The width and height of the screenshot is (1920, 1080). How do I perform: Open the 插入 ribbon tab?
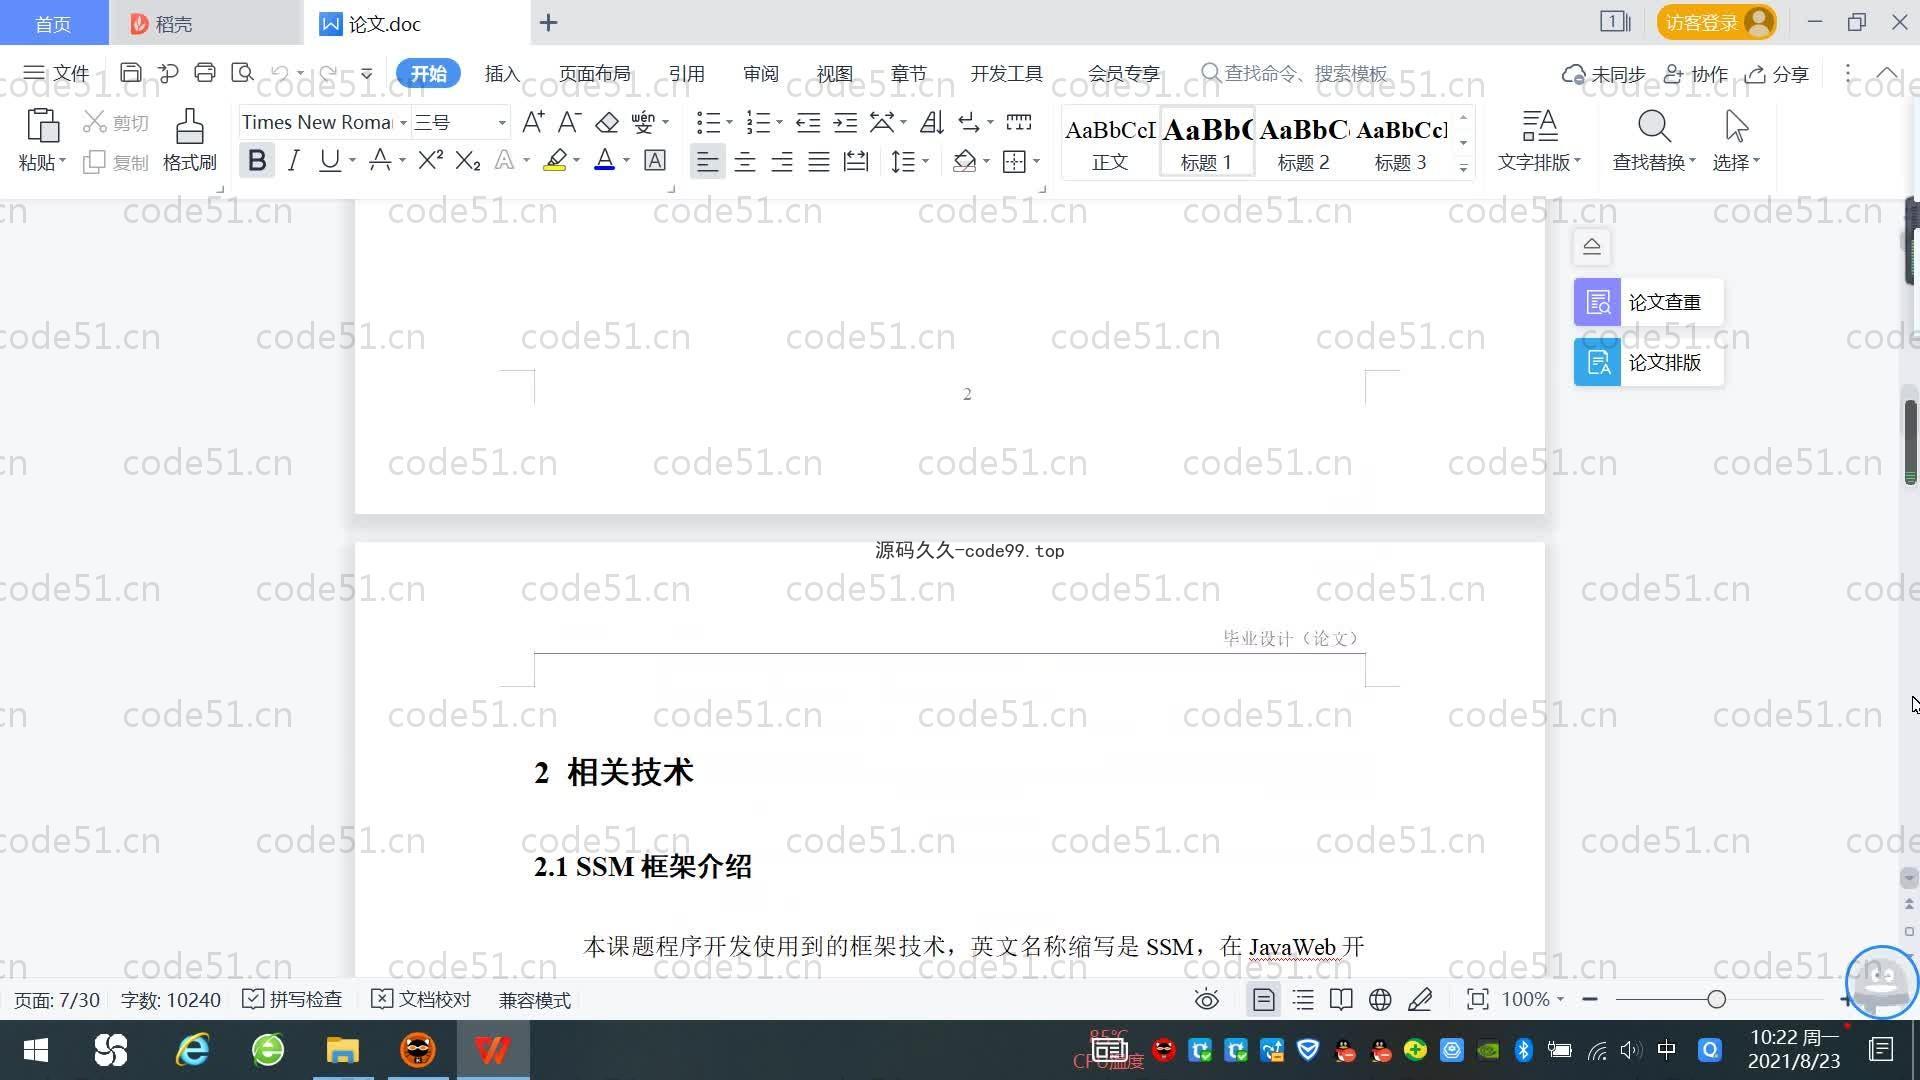(502, 73)
